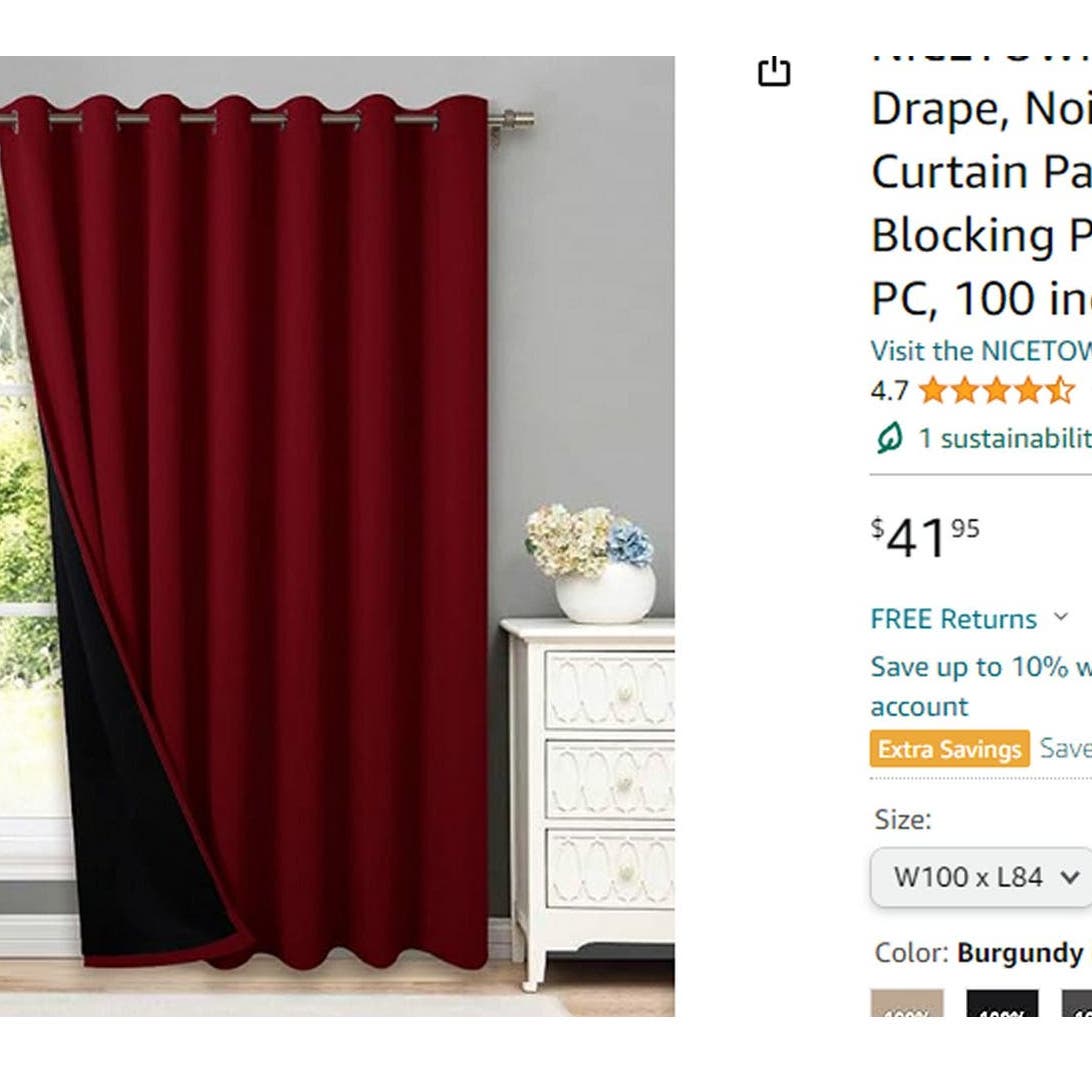Image resolution: width=1092 pixels, height=1092 pixels.
Task: Visit the NICETOWN store link
Action: (x=980, y=351)
